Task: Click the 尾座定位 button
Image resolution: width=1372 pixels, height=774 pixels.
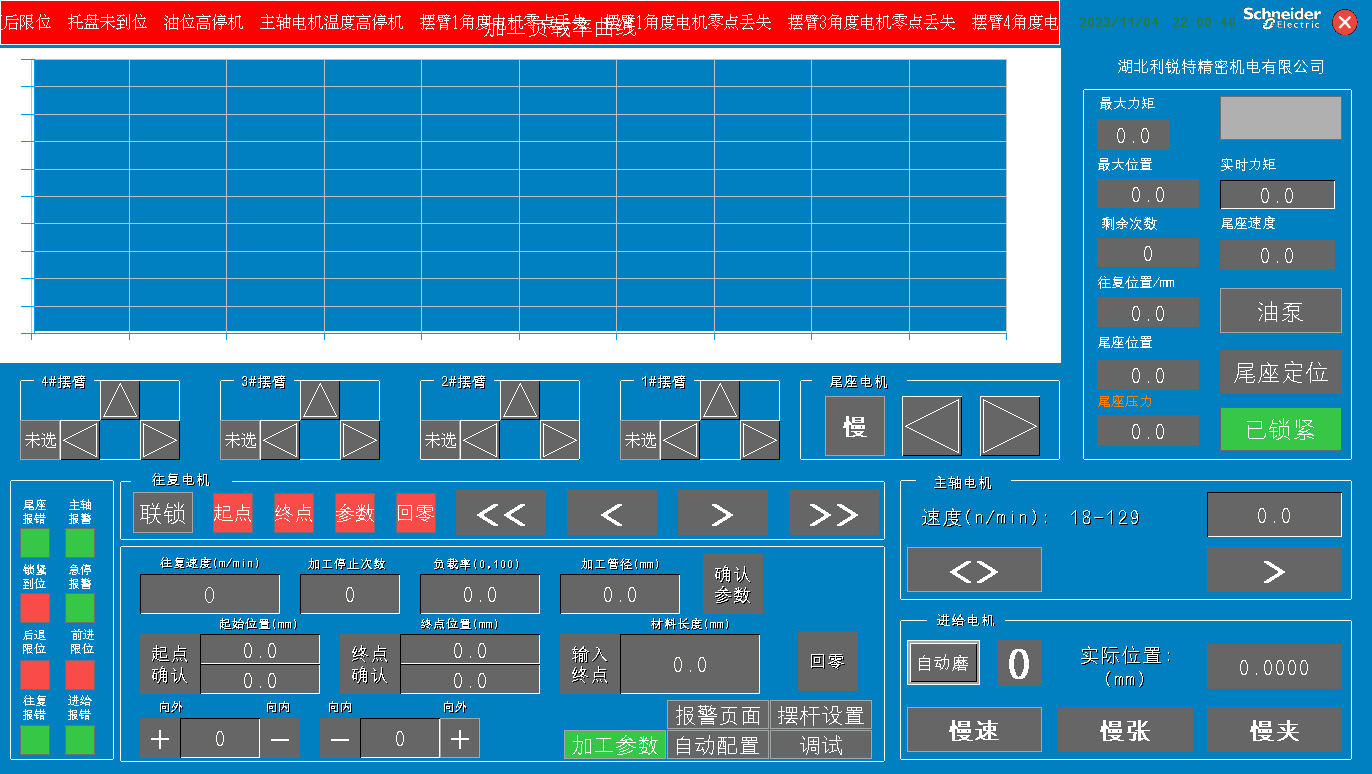Action: click(1281, 372)
